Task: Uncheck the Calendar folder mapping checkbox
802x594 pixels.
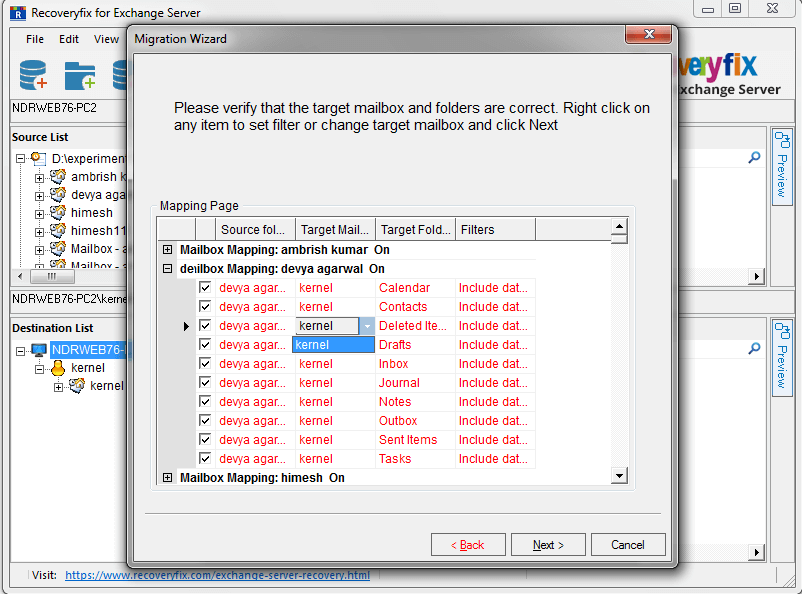Action: coord(205,288)
